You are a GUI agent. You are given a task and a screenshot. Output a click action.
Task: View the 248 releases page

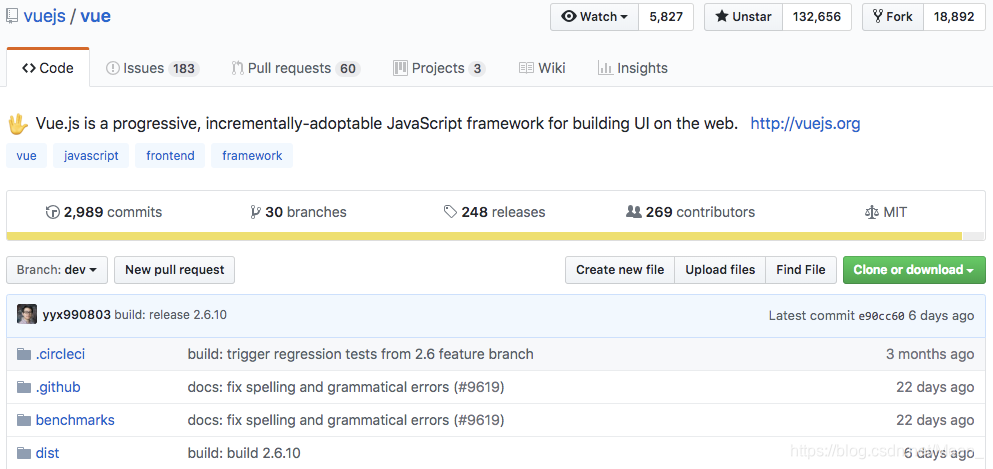495,212
